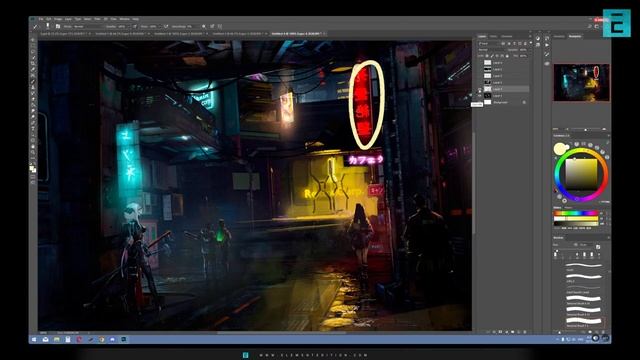Open the layer Opacity dropdown

click(x=523, y=50)
